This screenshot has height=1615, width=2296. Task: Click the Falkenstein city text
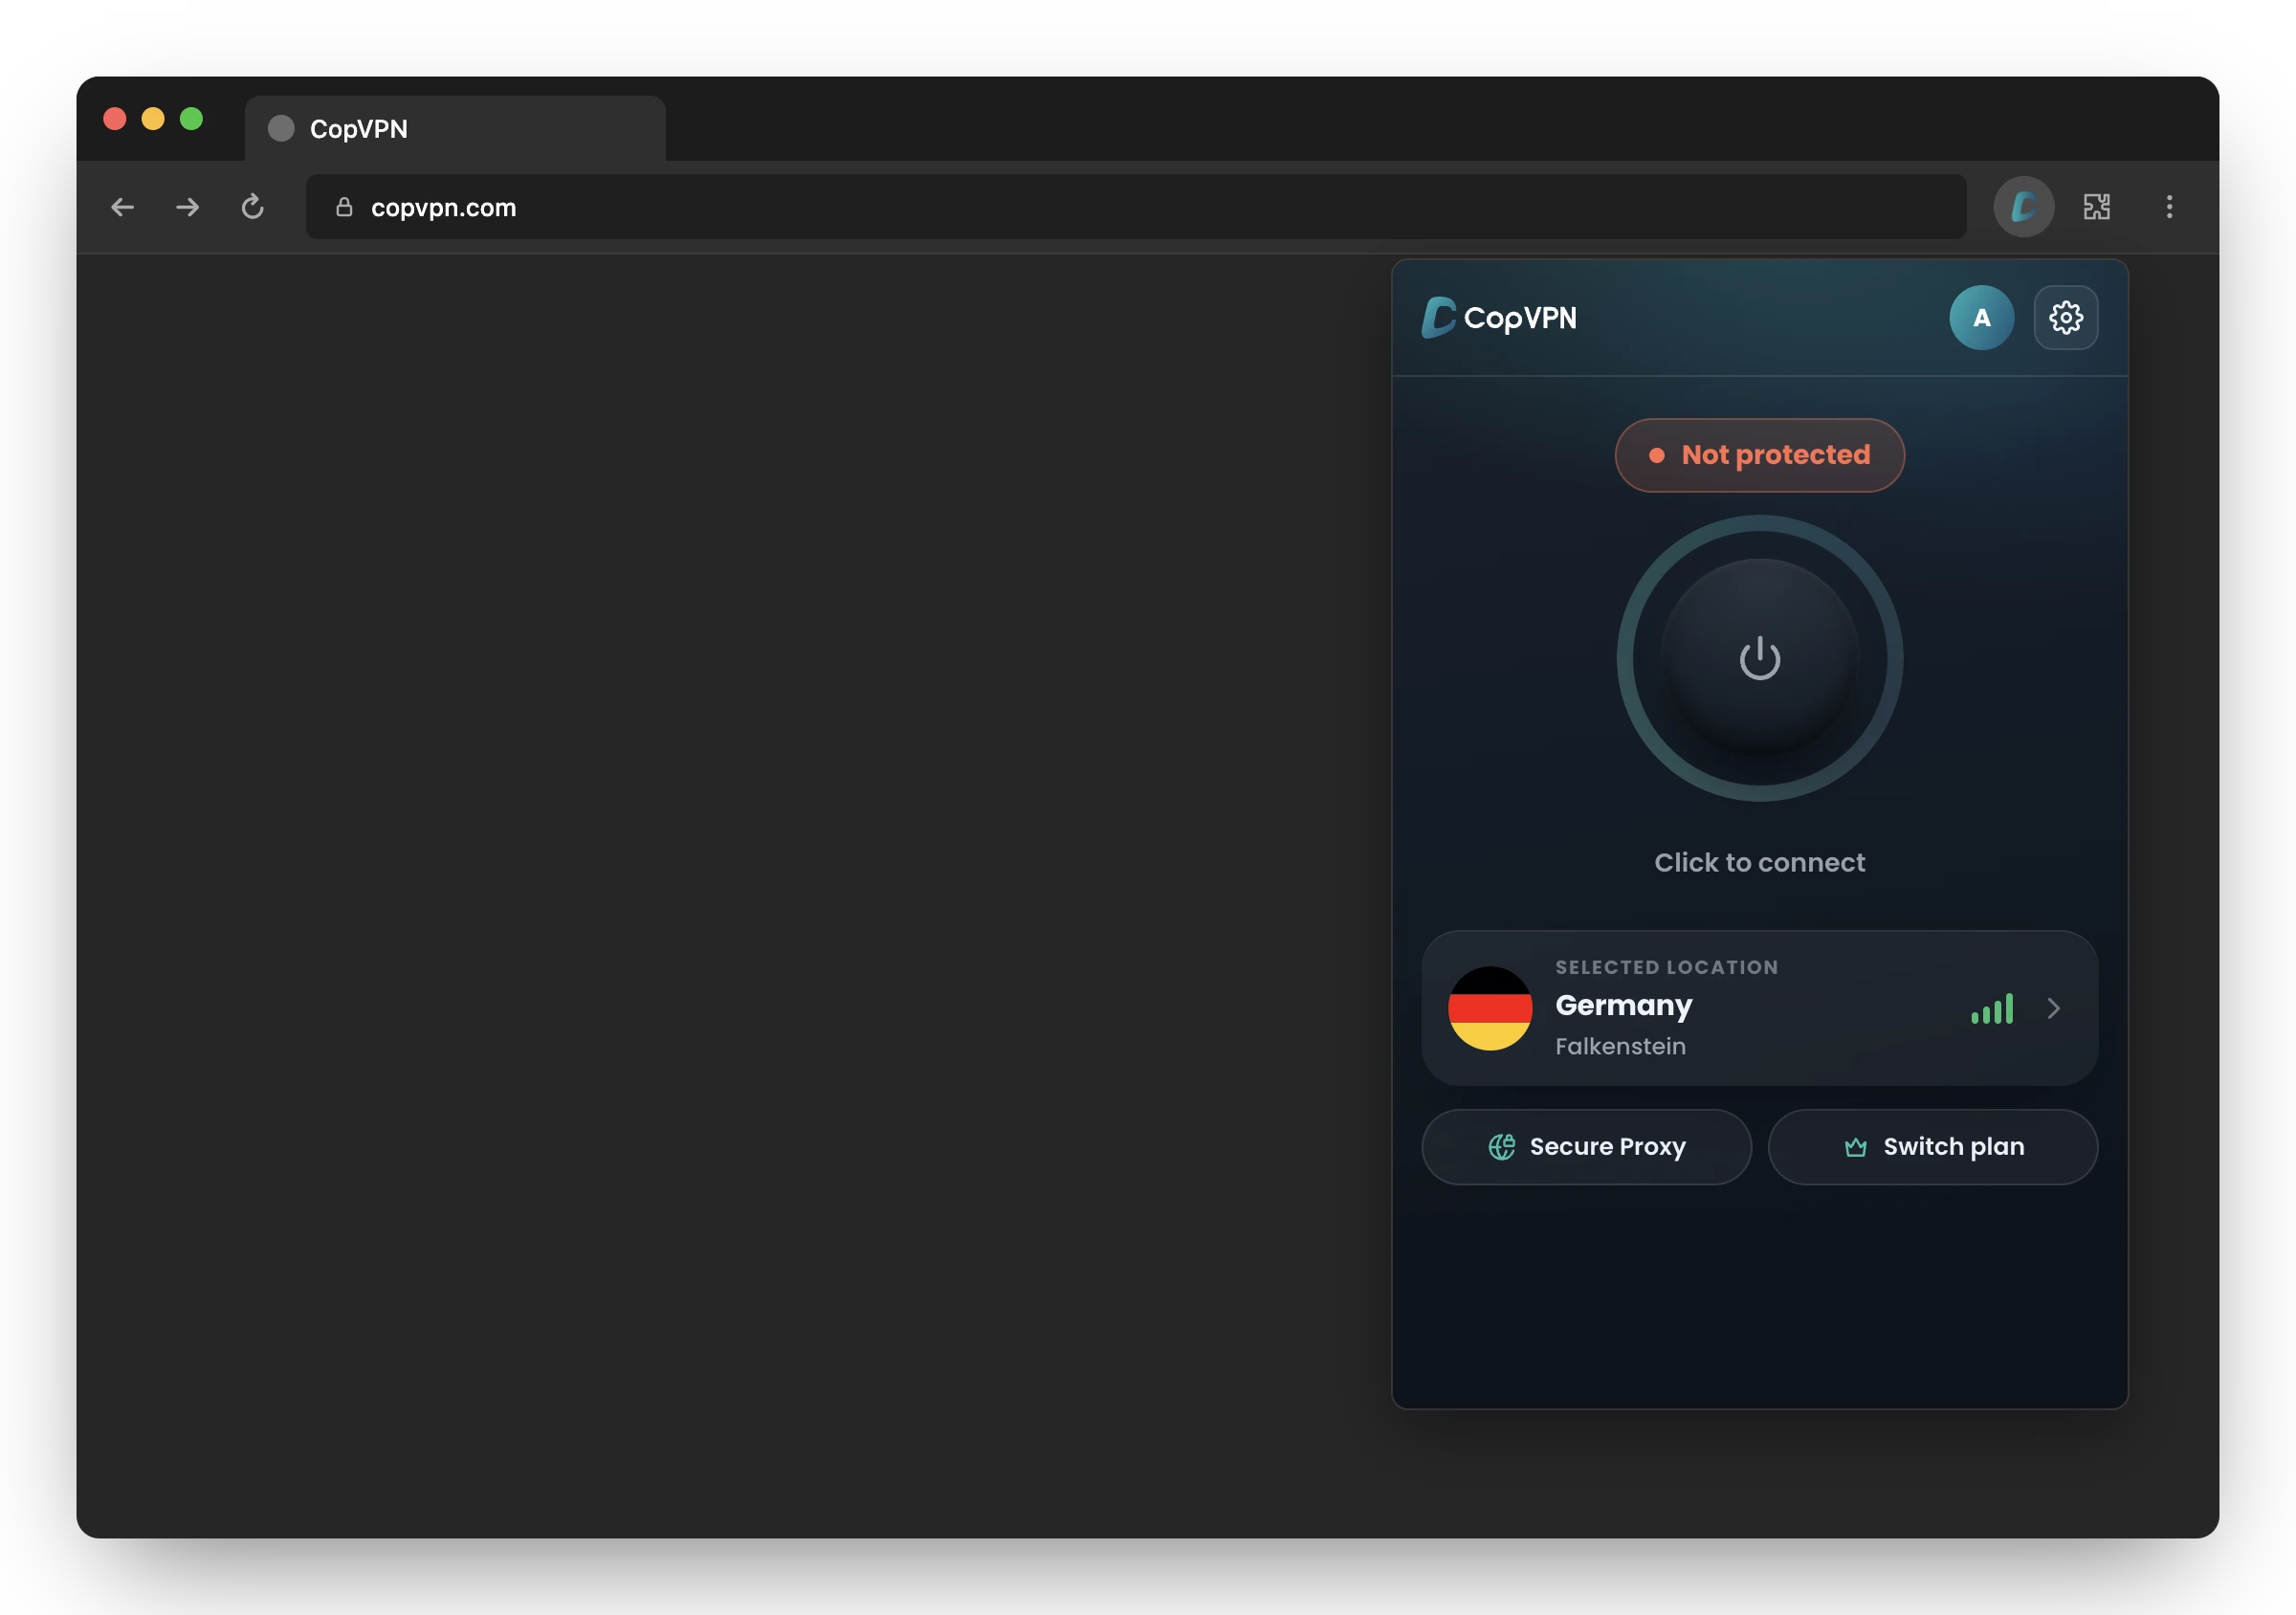(1620, 1046)
